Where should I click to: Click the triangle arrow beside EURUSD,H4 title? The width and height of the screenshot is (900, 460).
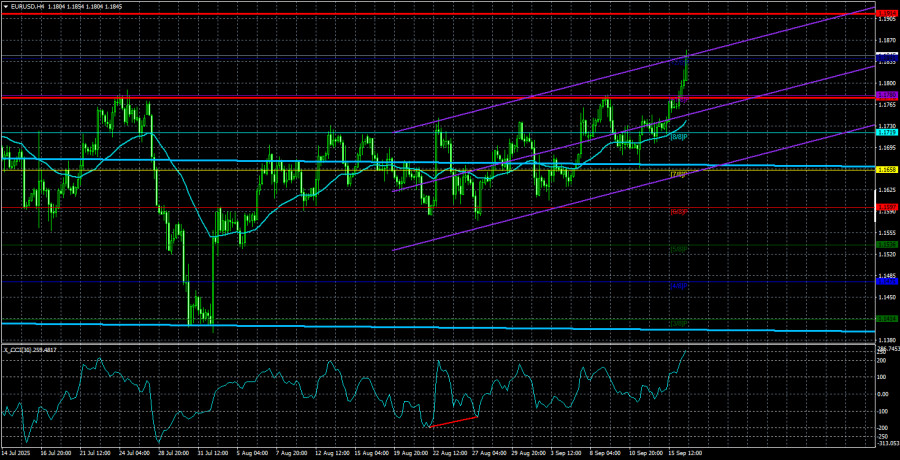click(x=5, y=6)
